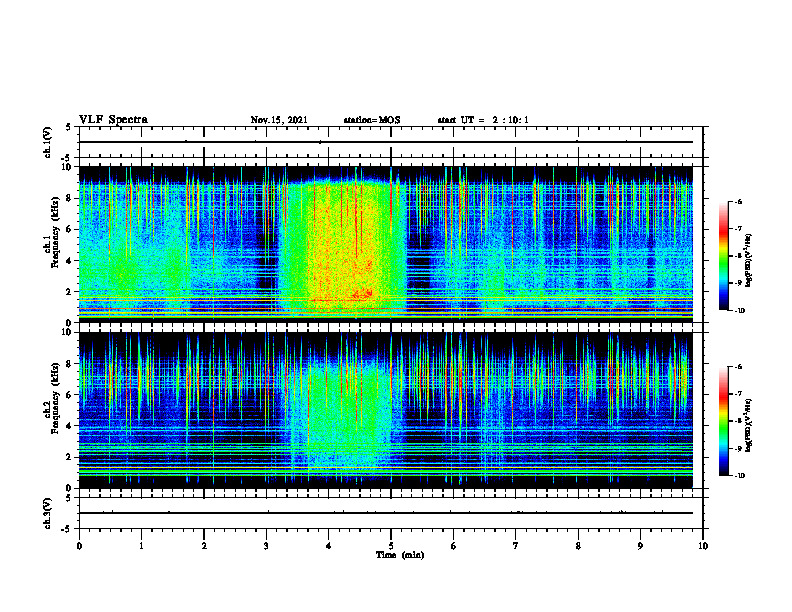Image resolution: width=792 pixels, height=612 pixels.
Task: Click the green broadband burst in ch.2 spectrogram
Action: point(349,414)
